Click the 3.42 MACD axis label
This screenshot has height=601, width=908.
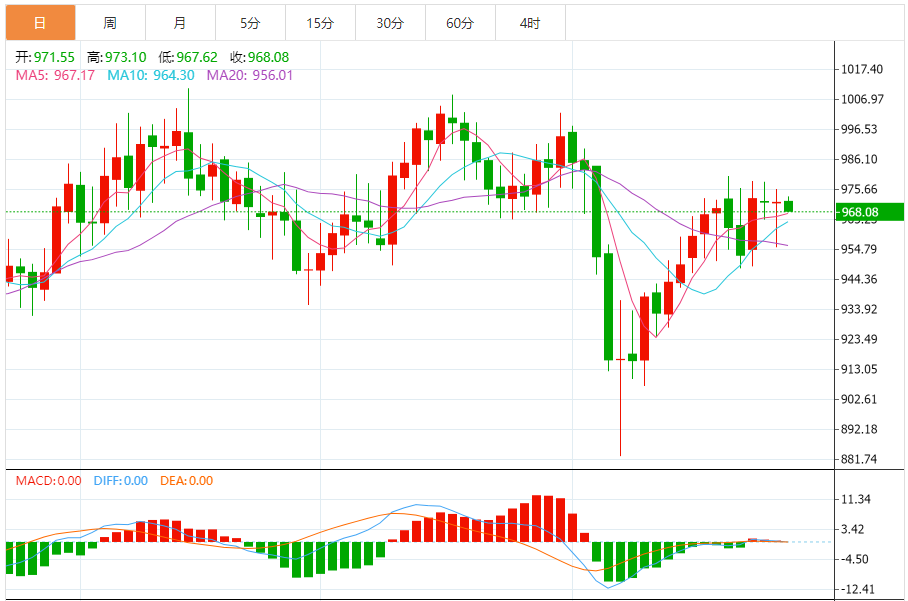852,529
